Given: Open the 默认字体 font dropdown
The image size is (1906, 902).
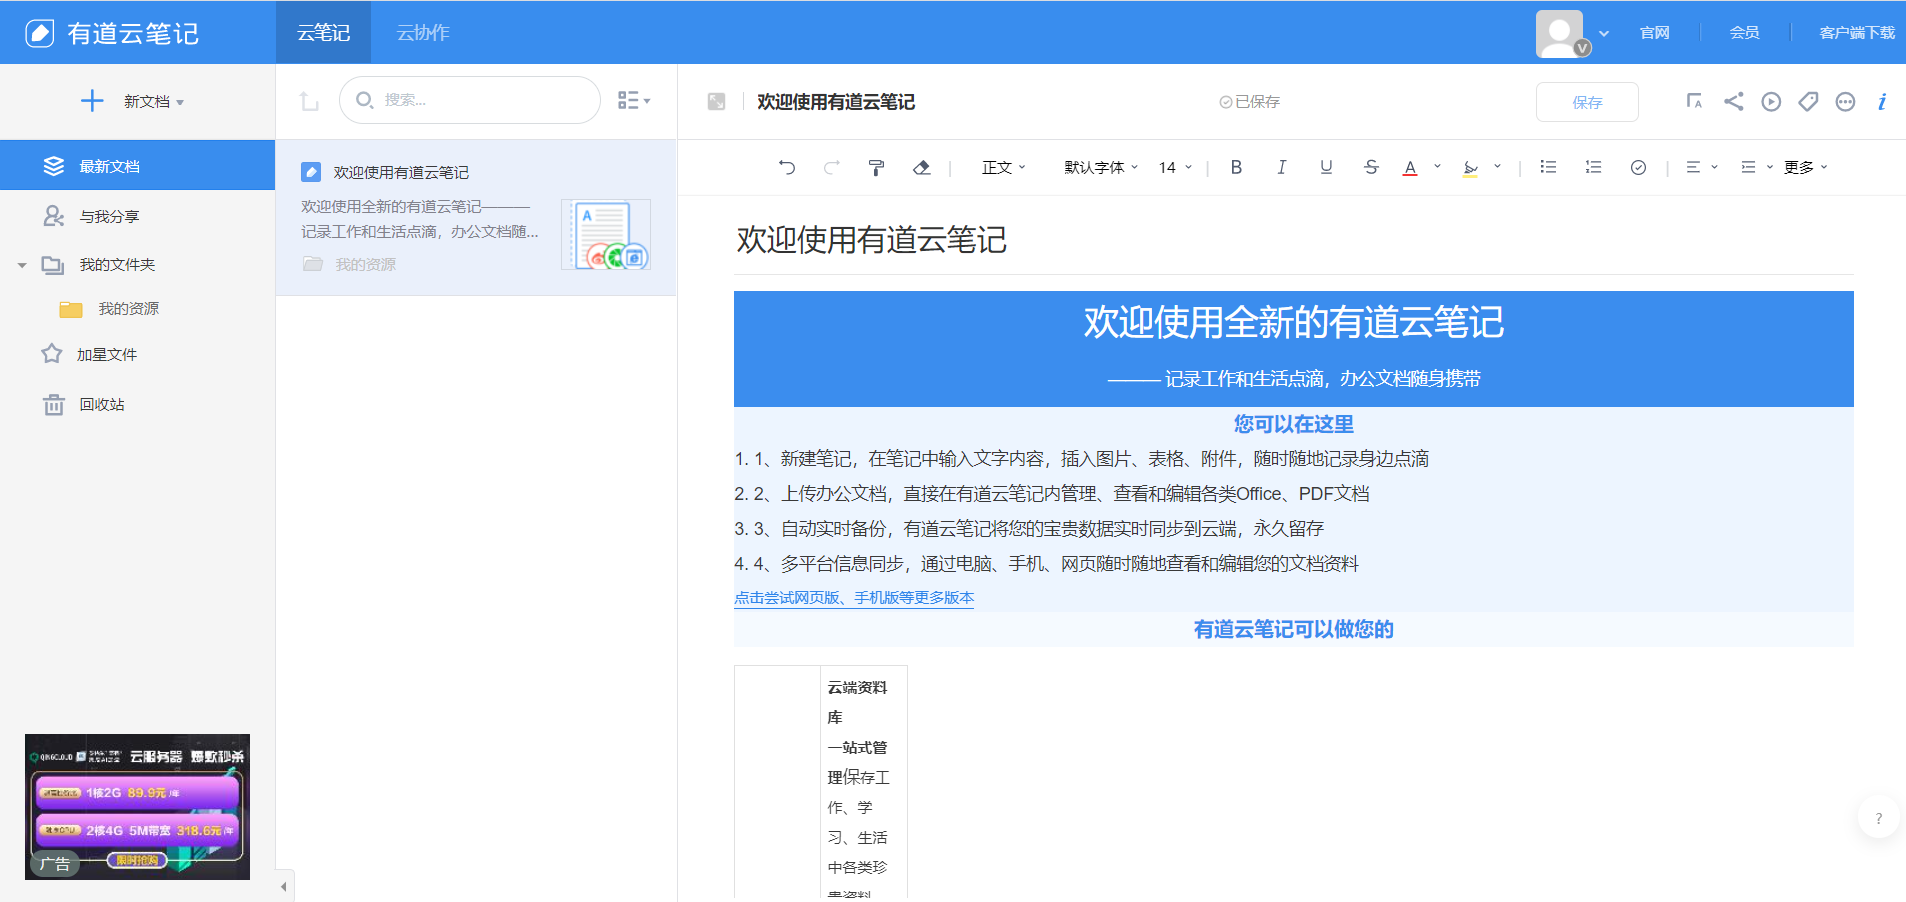Looking at the screenshot, I should point(1101,167).
